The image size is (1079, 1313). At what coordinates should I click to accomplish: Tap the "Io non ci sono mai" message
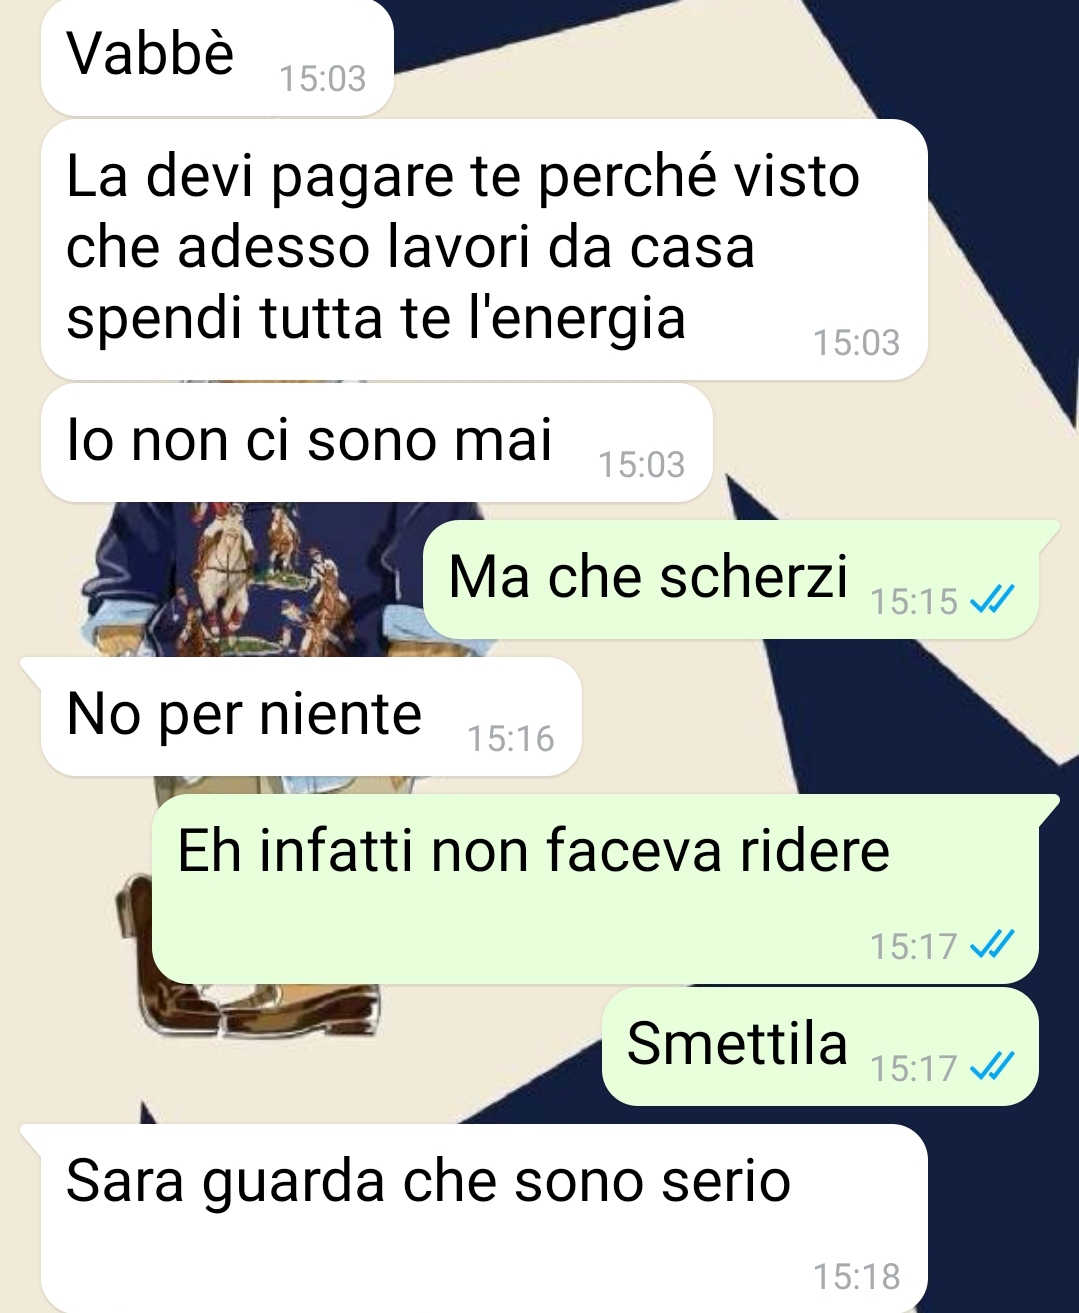click(376, 443)
